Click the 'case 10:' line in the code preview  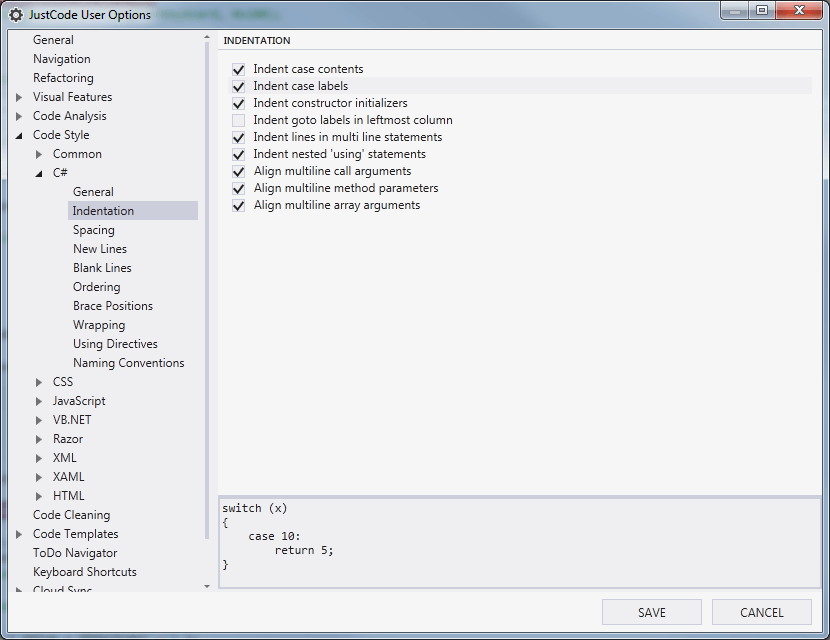pos(274,536)
